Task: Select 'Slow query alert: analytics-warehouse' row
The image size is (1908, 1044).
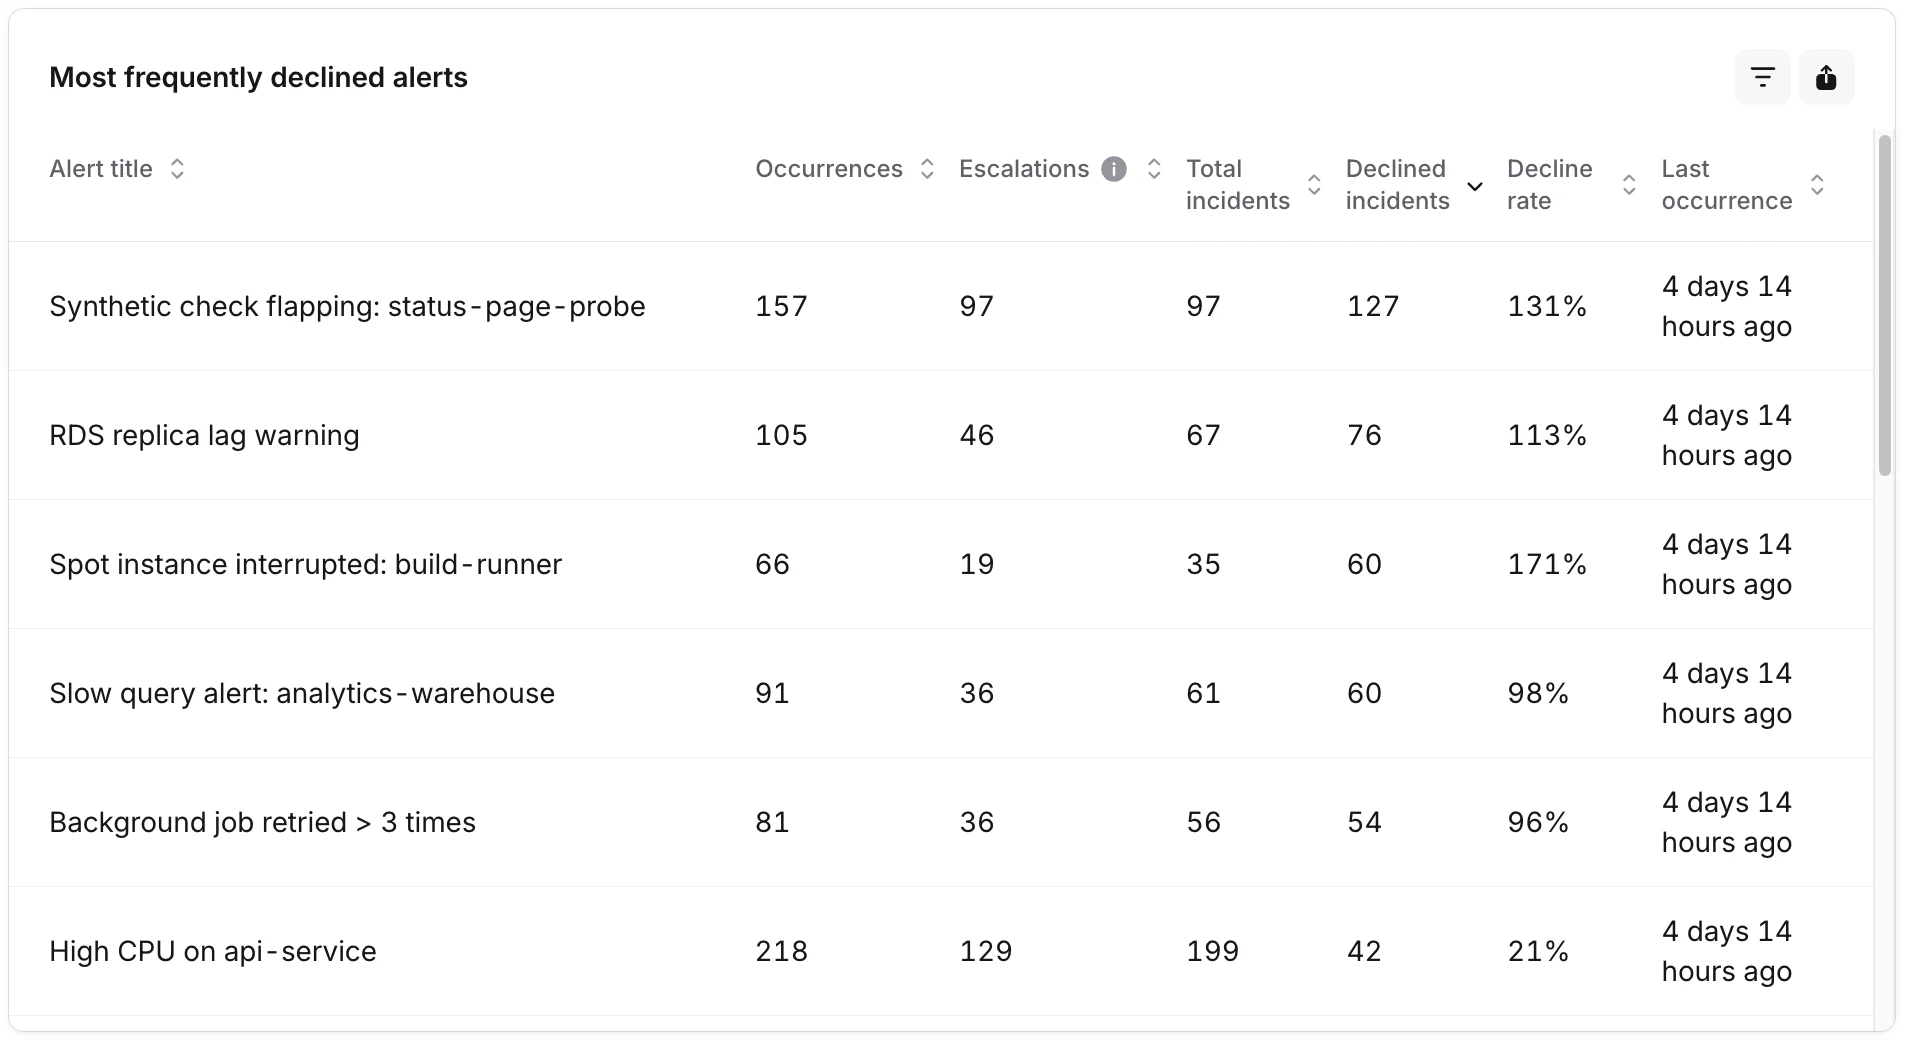Action: pos(941,693)
